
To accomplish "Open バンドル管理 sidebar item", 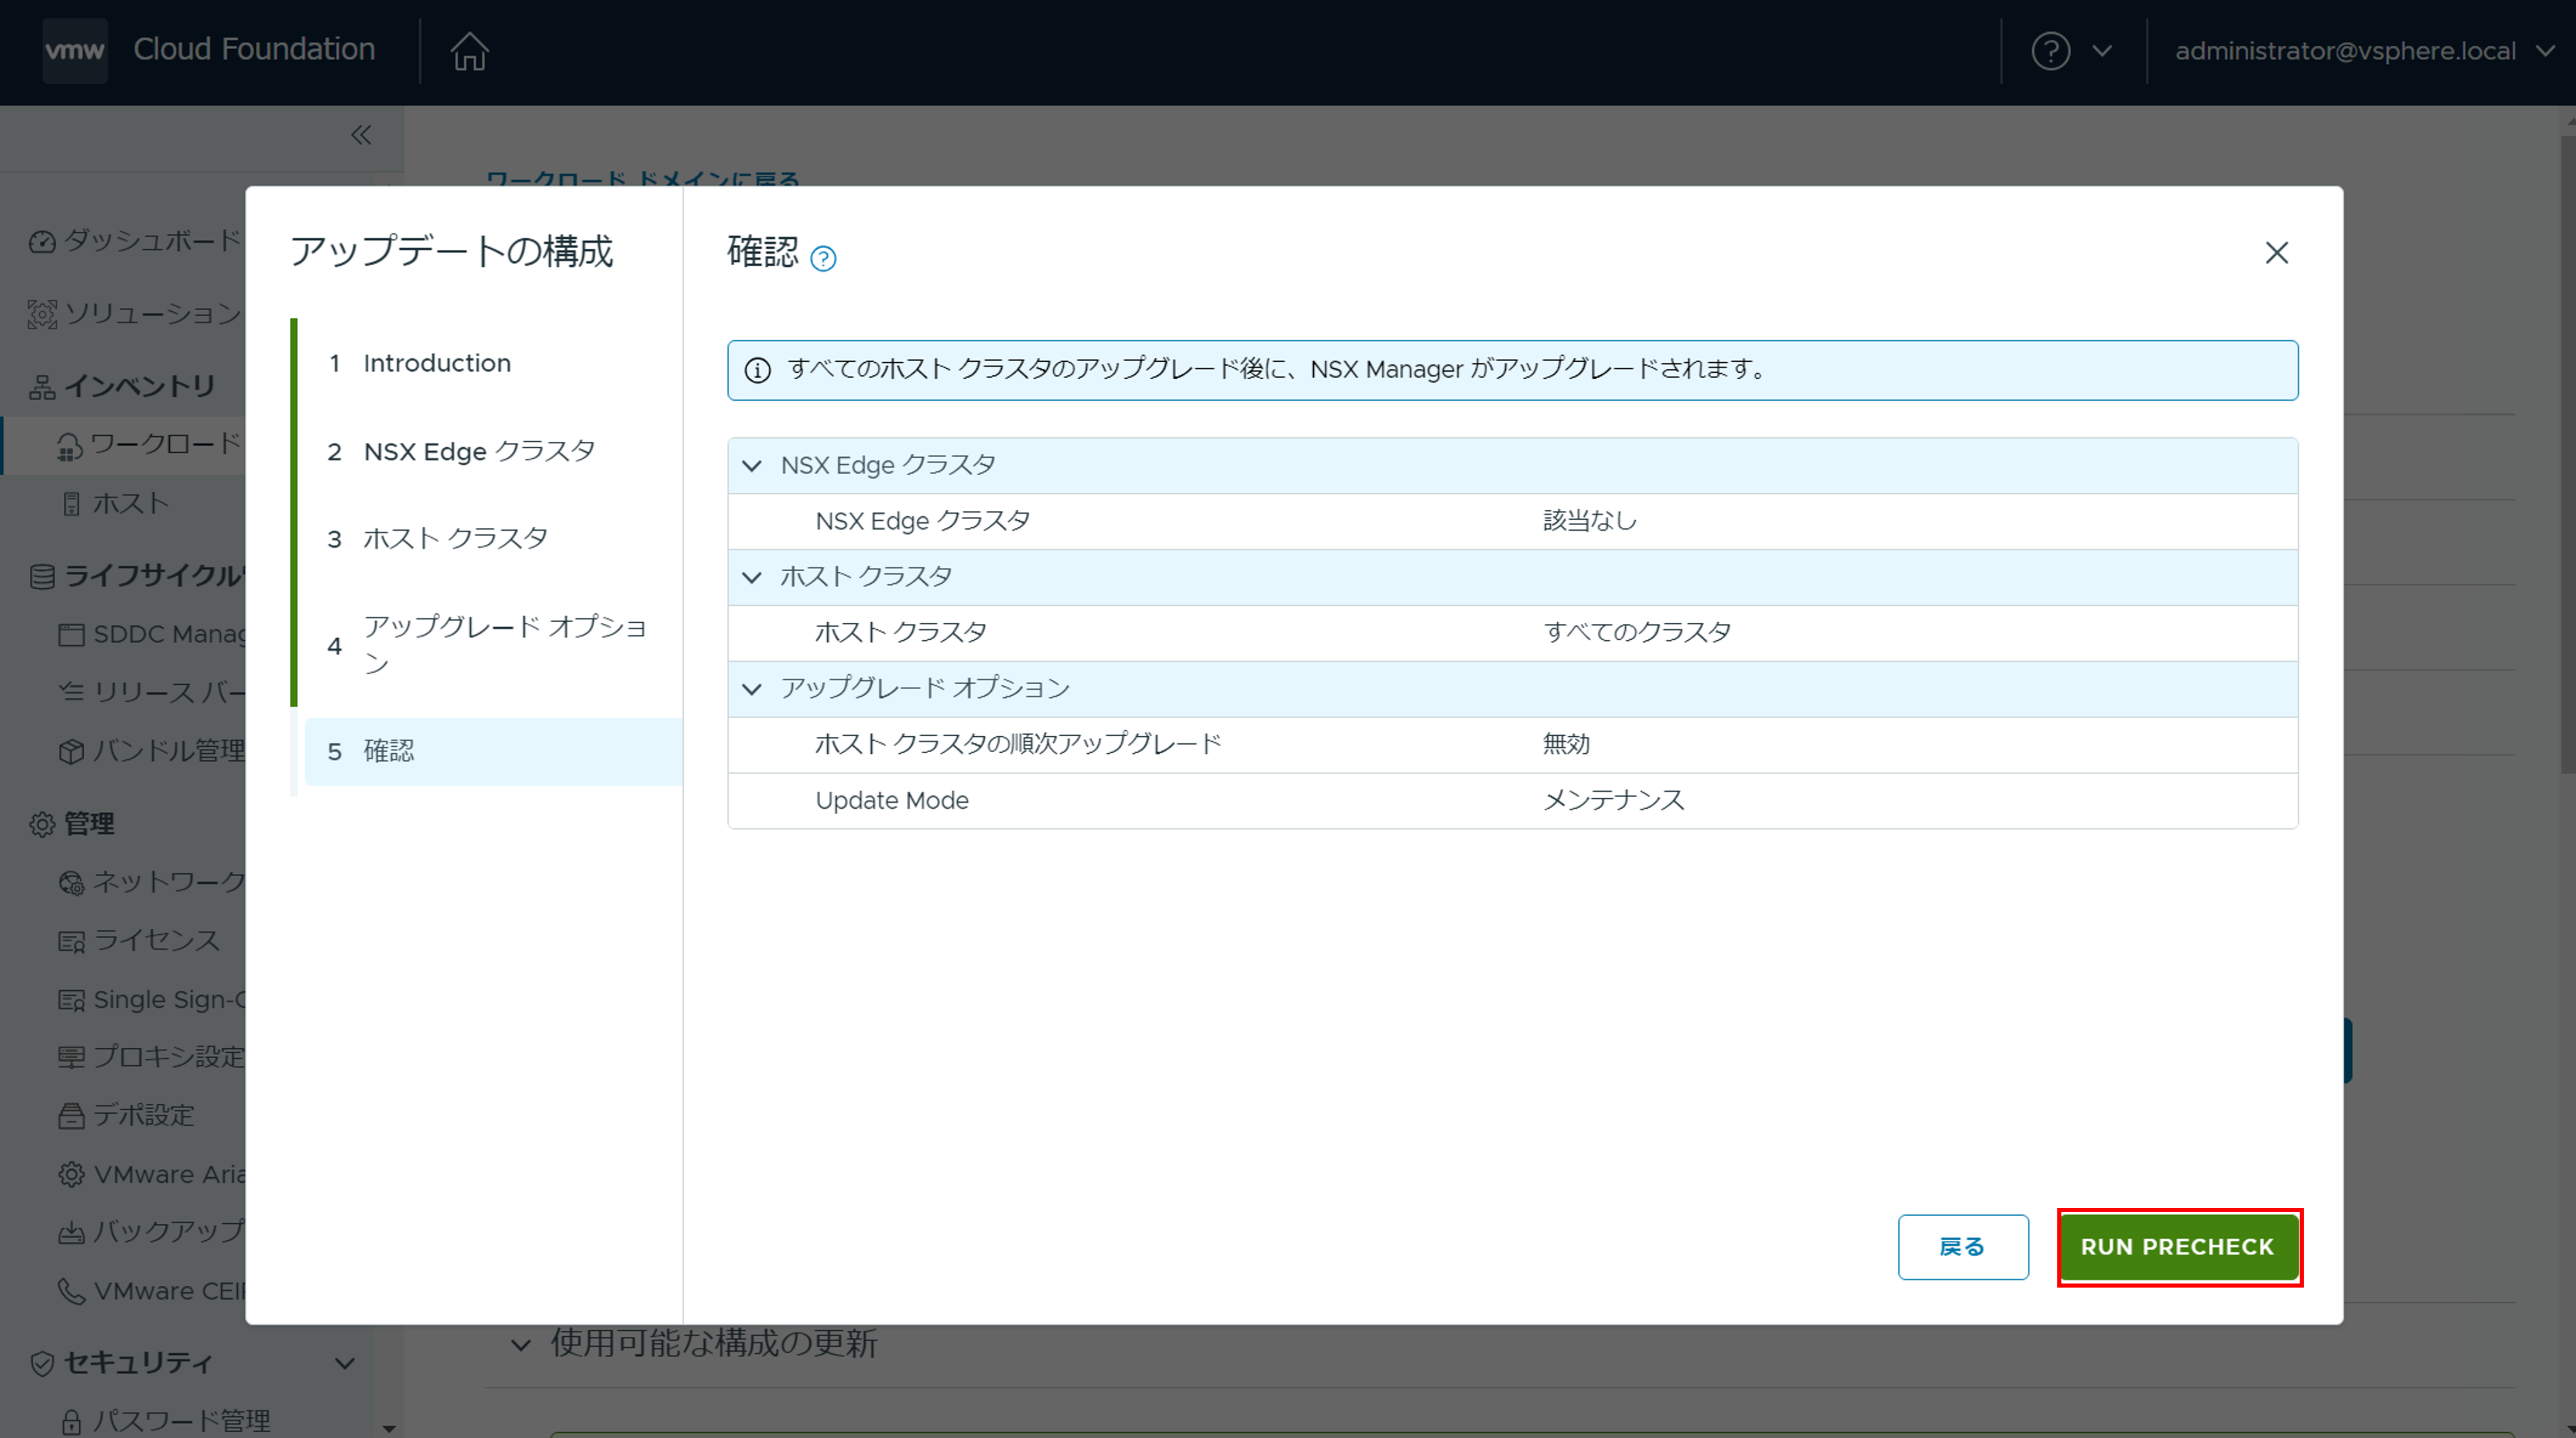I will coord(152,751).
